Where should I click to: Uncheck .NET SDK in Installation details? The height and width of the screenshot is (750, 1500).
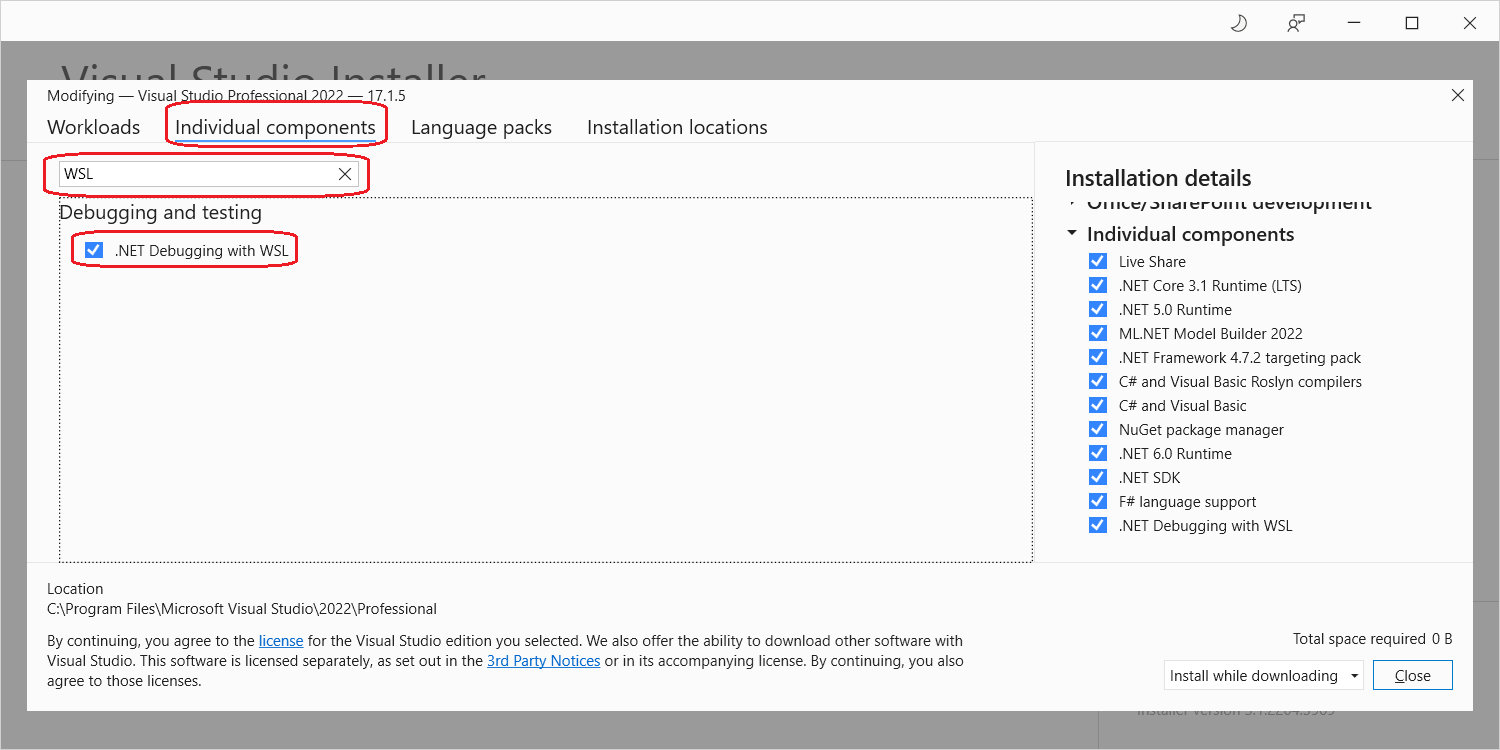(1098, 477)
